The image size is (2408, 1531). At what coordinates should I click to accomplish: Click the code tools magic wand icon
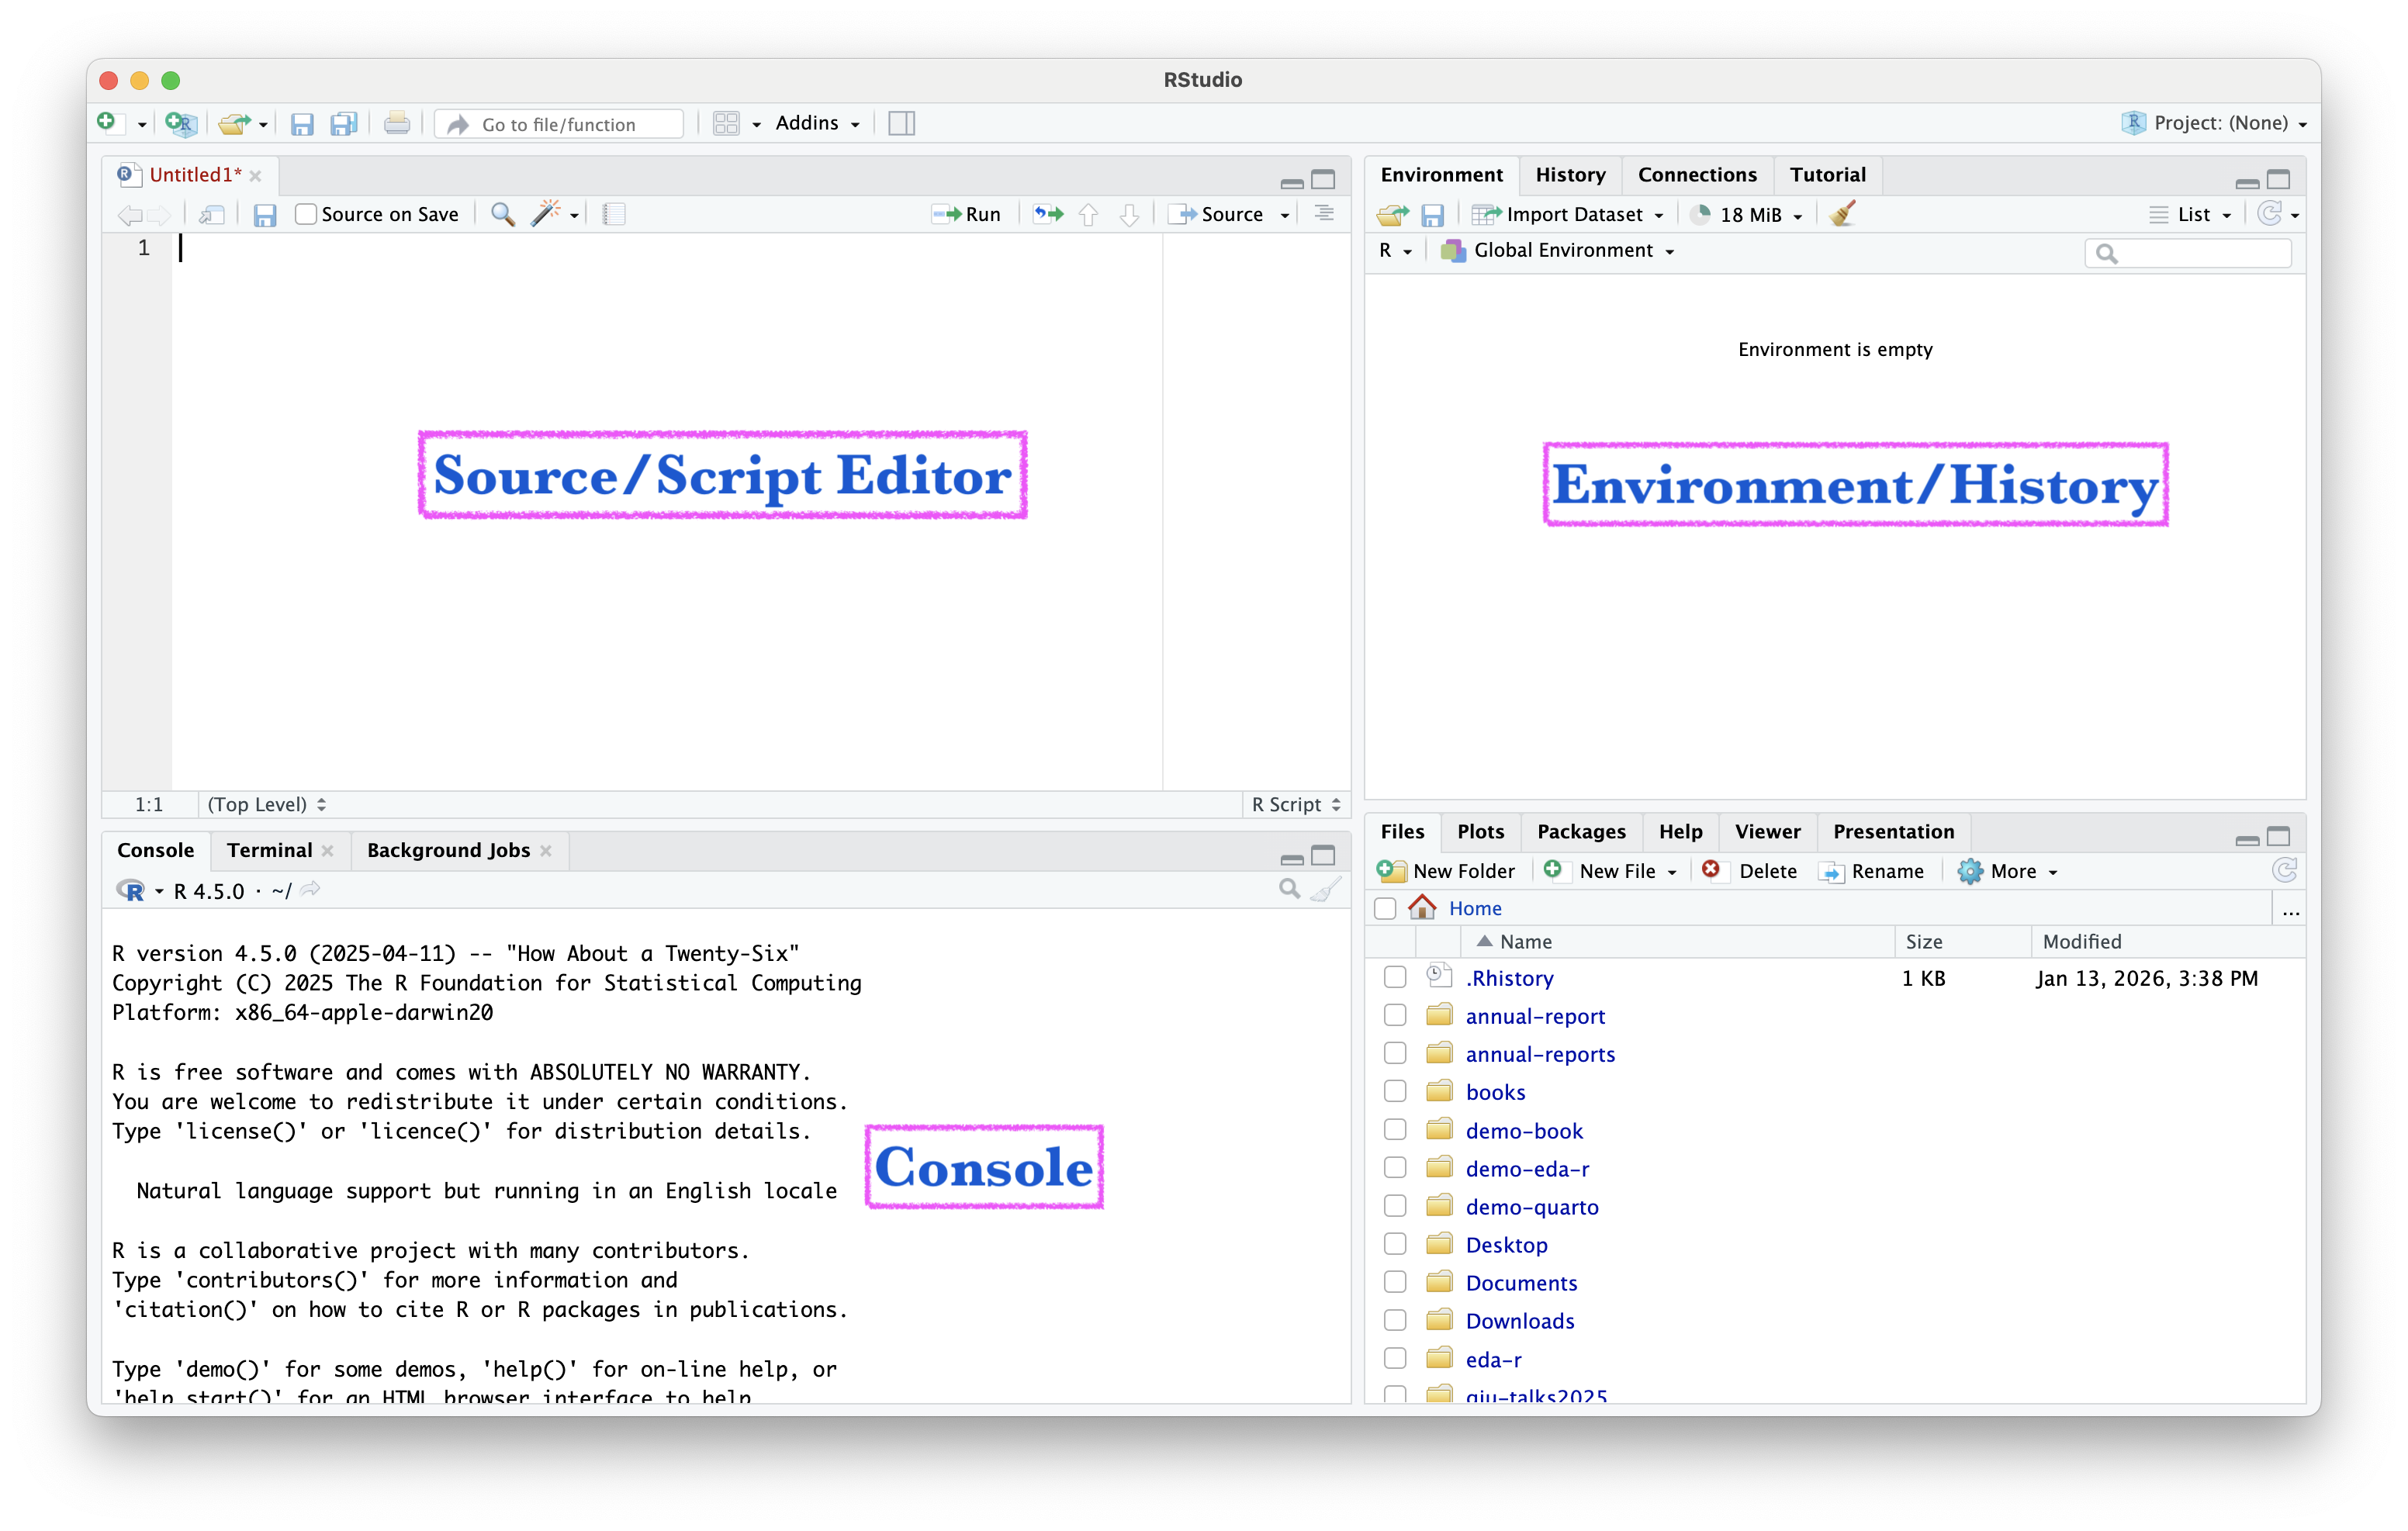[546, 213]
